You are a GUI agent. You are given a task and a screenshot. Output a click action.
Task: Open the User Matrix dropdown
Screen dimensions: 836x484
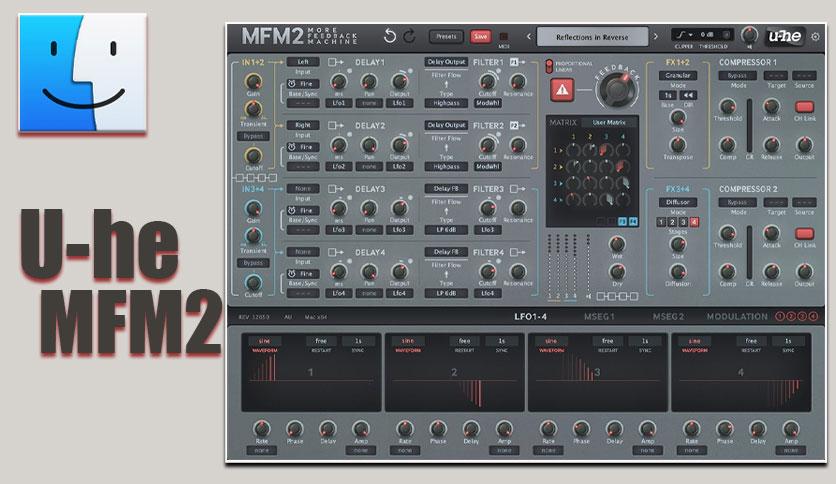click(x=609, y=123)
